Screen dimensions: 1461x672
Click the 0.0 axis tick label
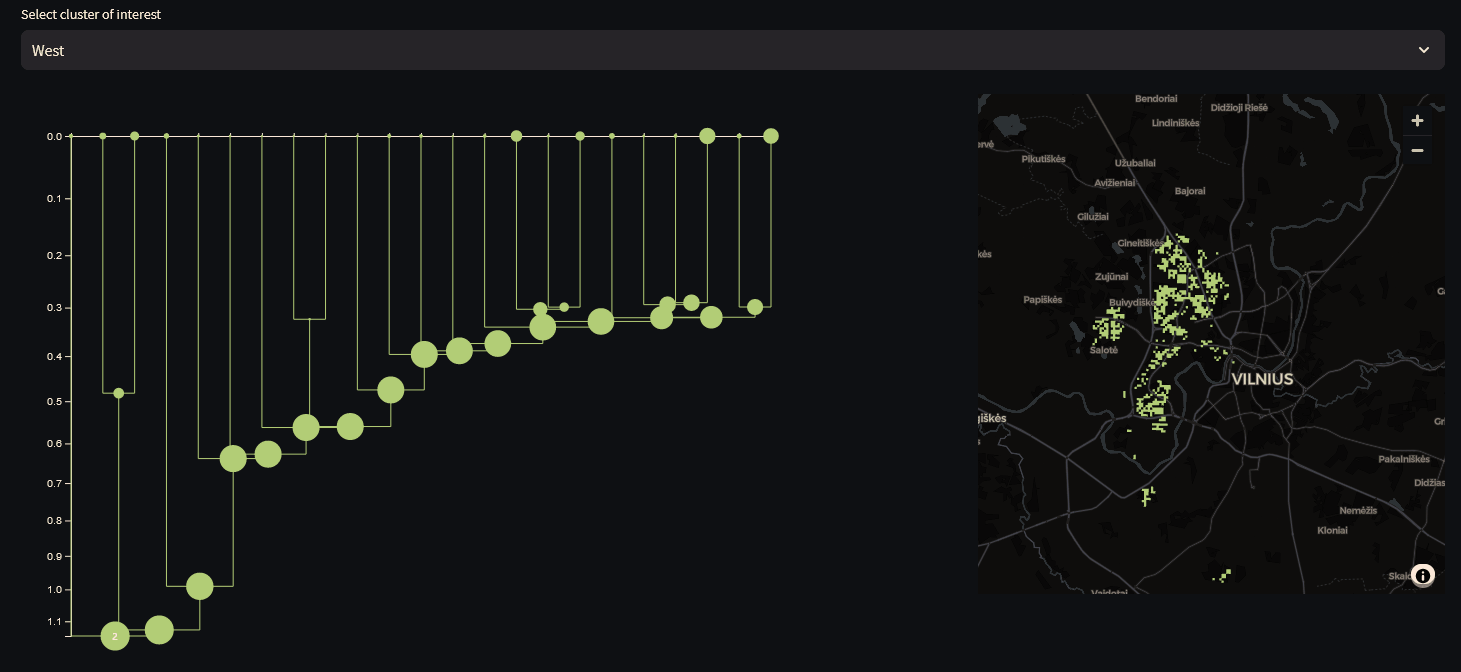[x=54, y=136]
